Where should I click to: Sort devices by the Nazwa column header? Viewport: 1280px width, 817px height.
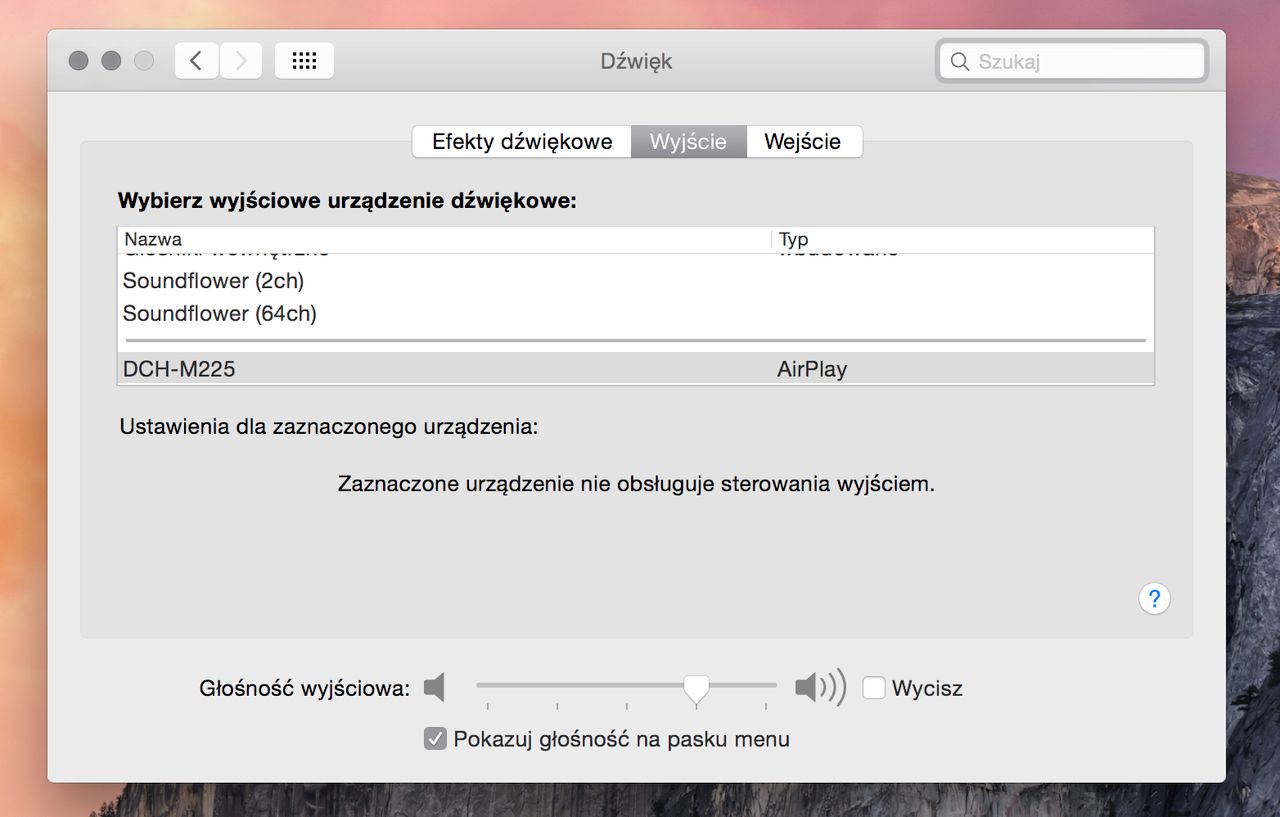click(445, 240)
